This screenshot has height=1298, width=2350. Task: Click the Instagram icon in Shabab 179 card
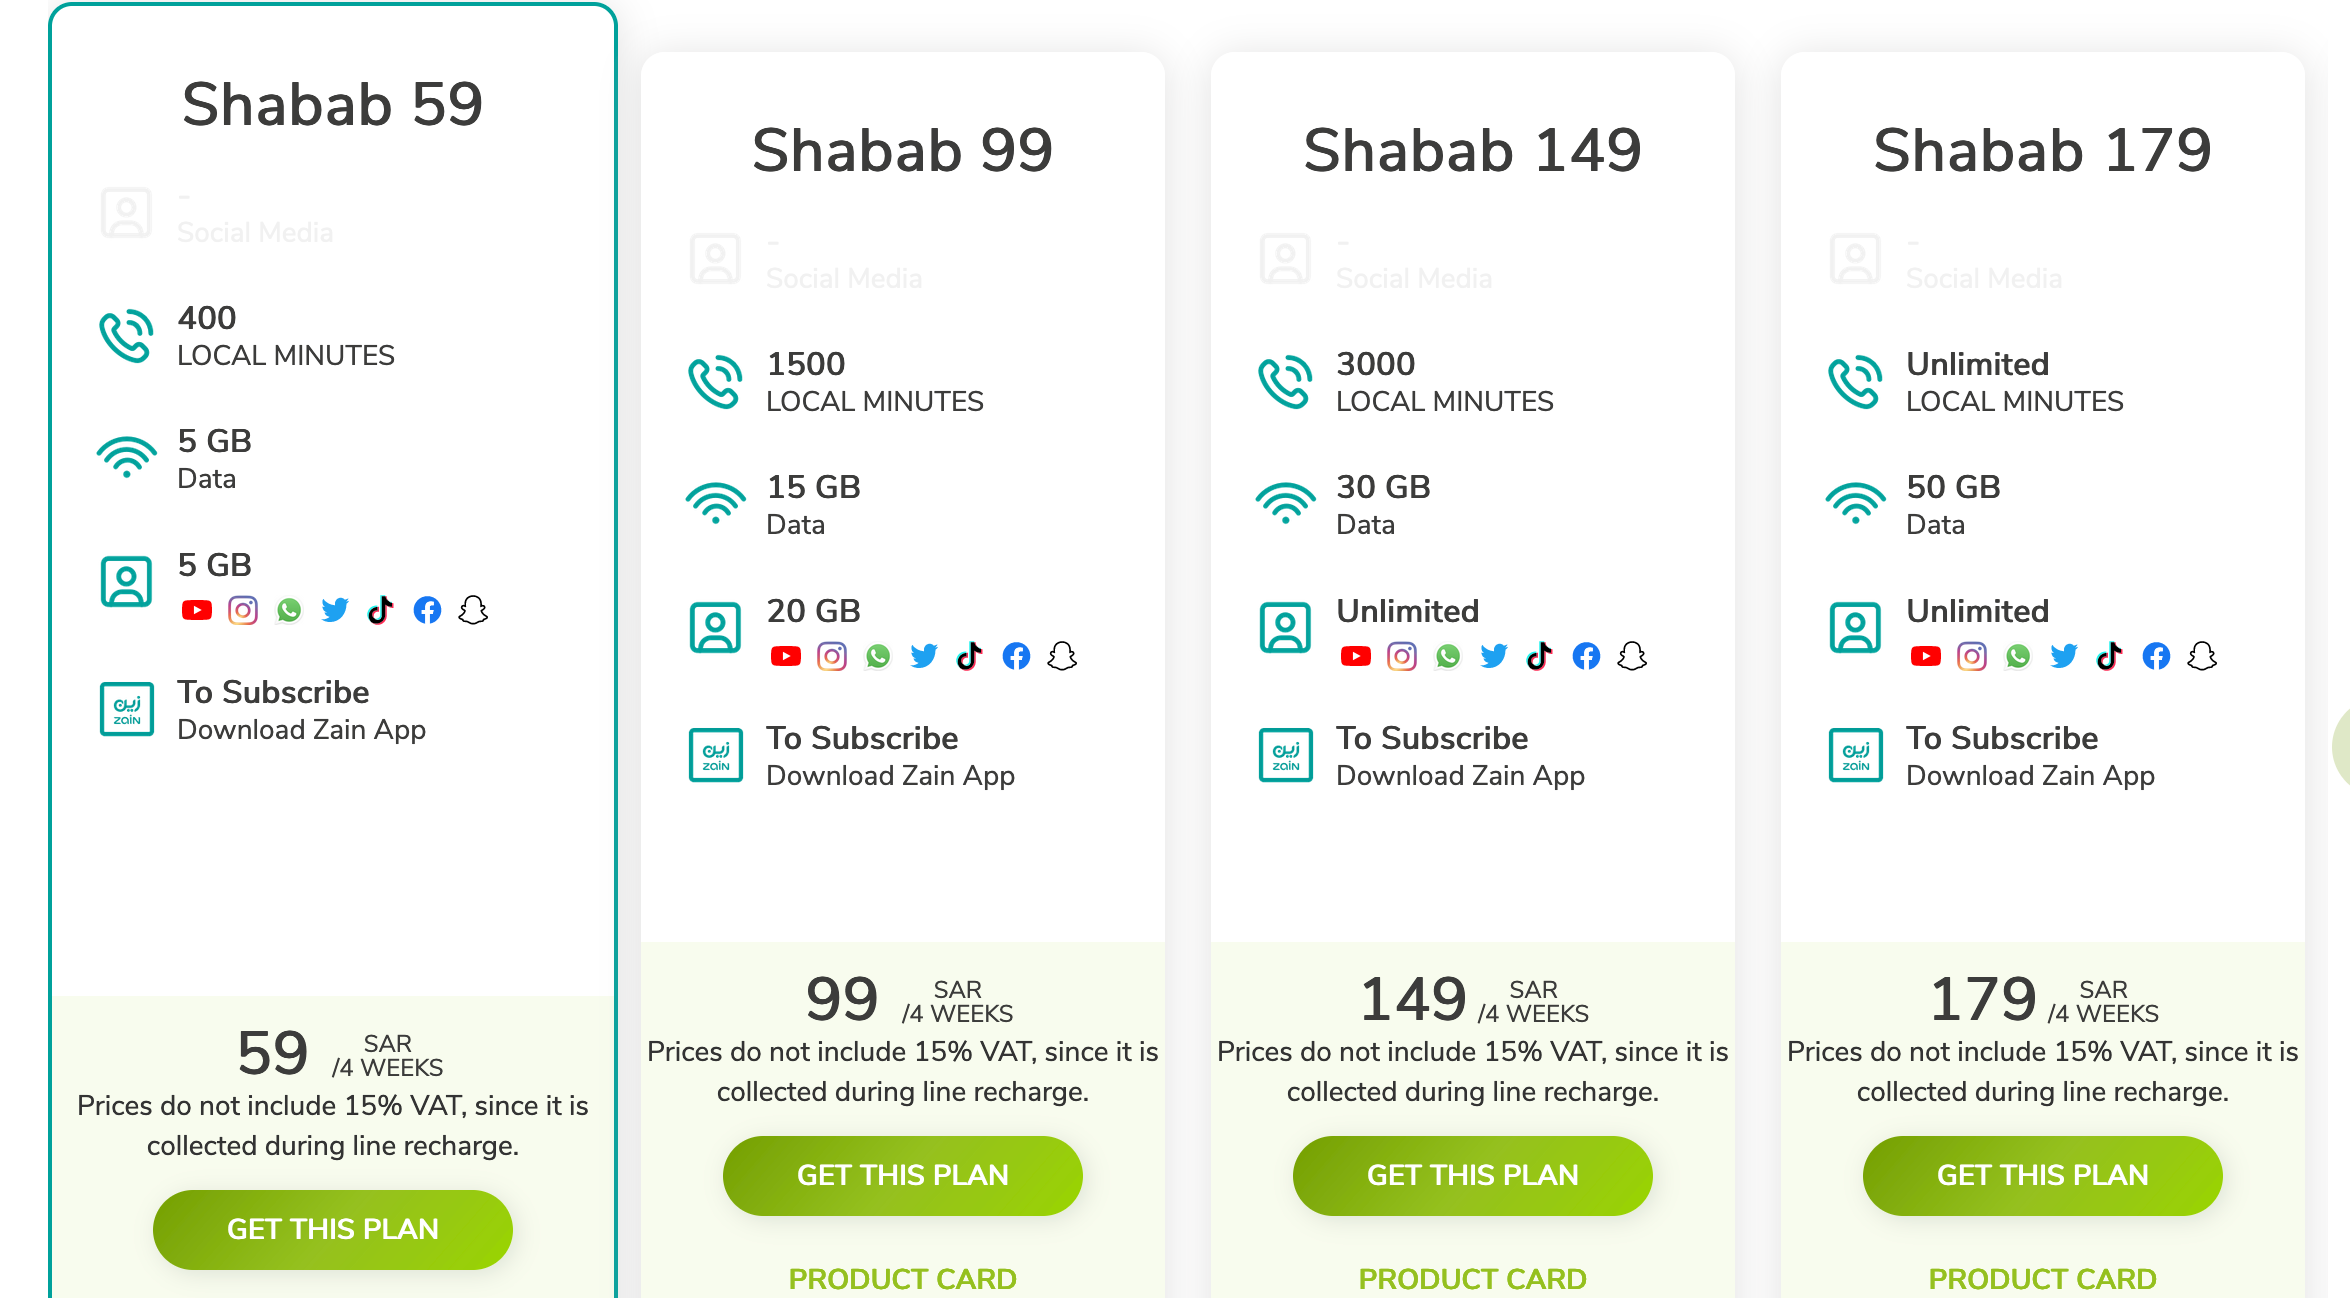click(x=1972, y=656)
